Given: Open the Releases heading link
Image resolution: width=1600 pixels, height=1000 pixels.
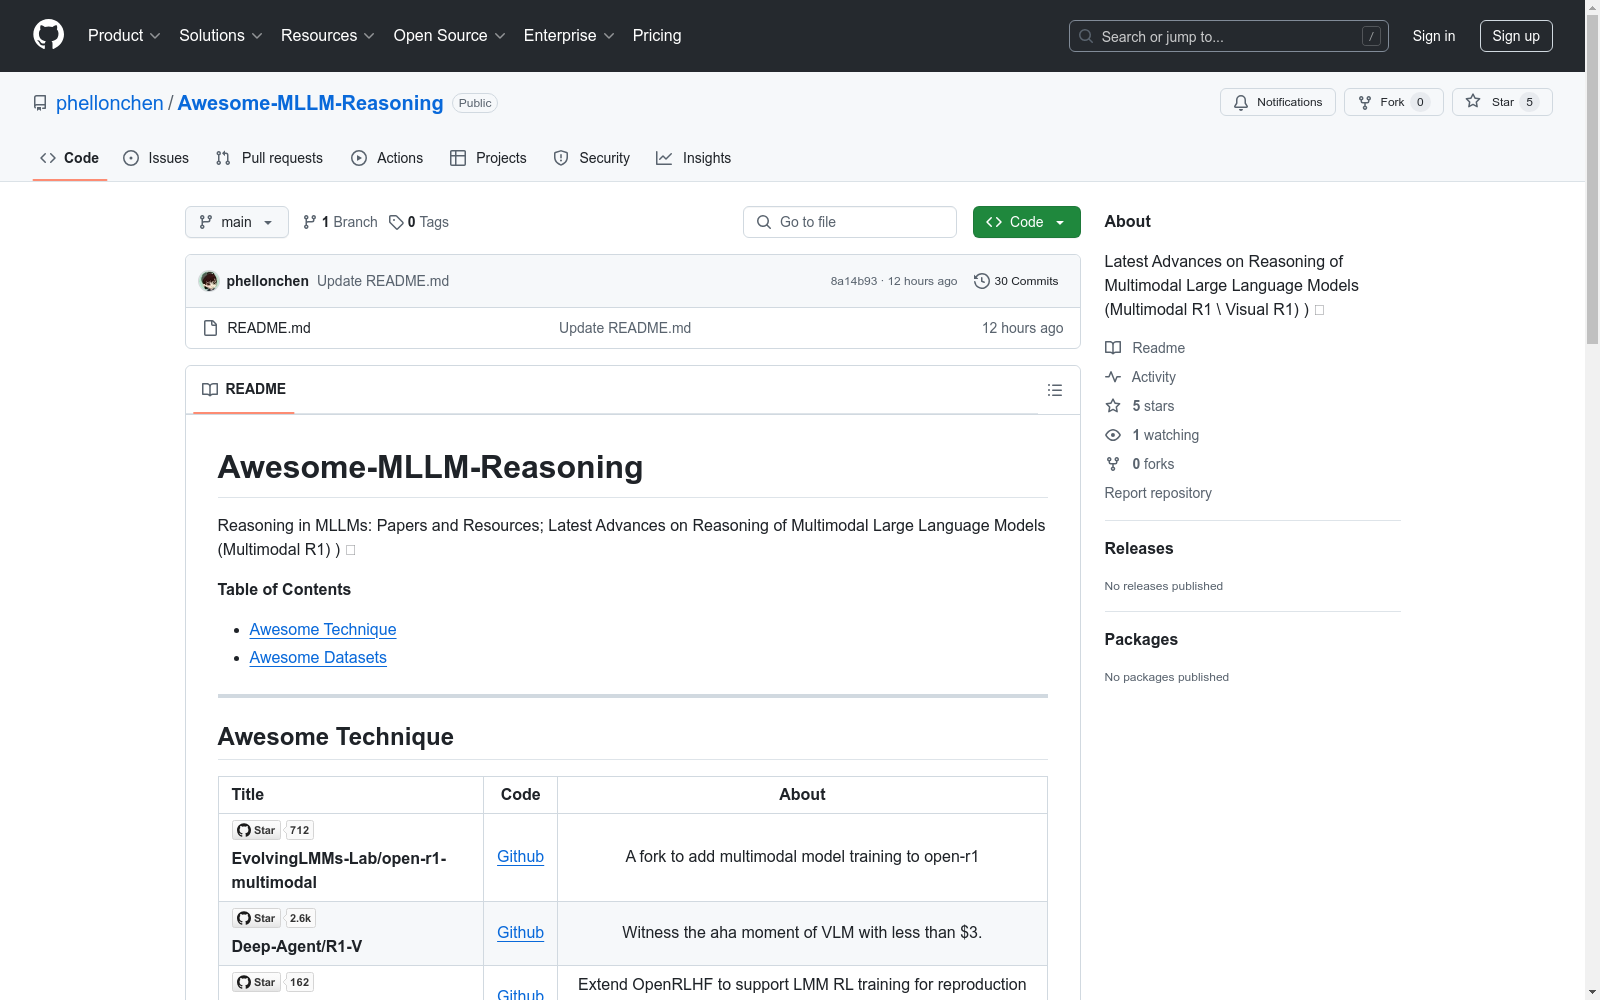Looking at the screenshot, I should 1139,548.
